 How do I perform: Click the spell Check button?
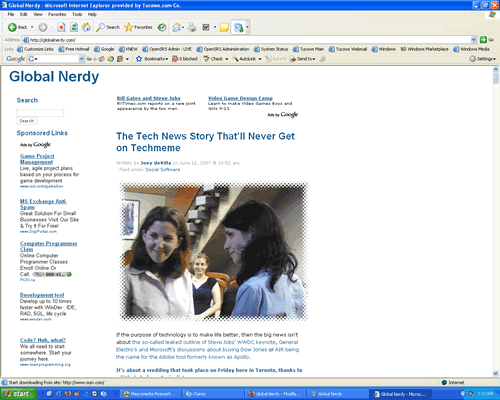213,59
